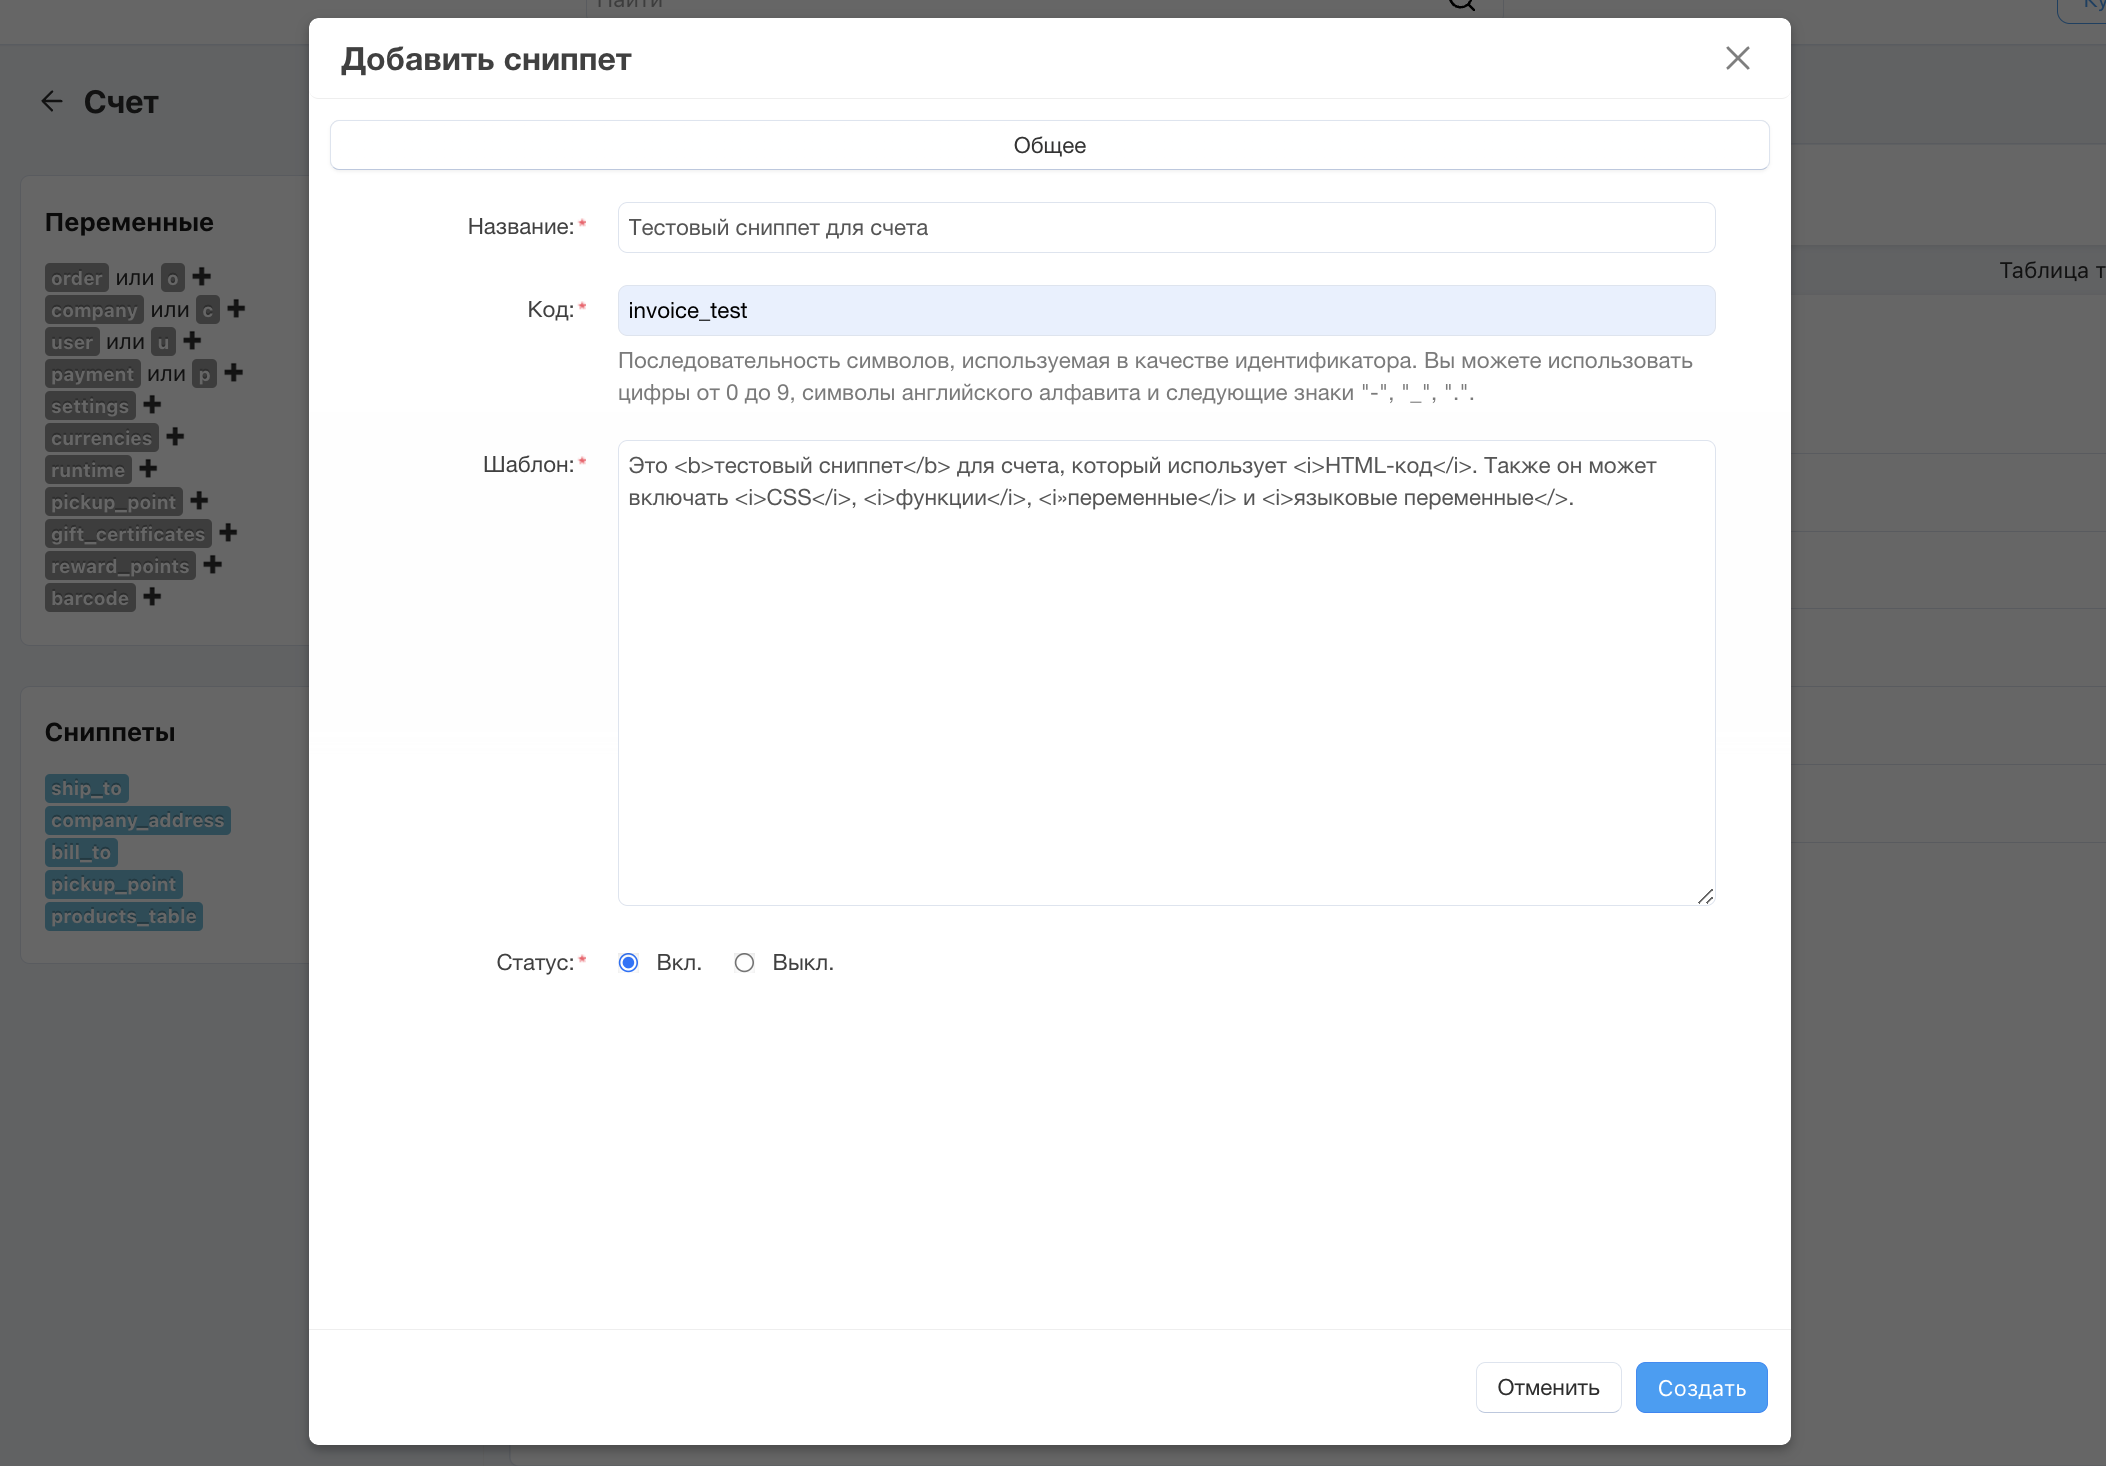Click plus icon beside payment variable
The image size is (2106, 1466).
click(234, 373)
